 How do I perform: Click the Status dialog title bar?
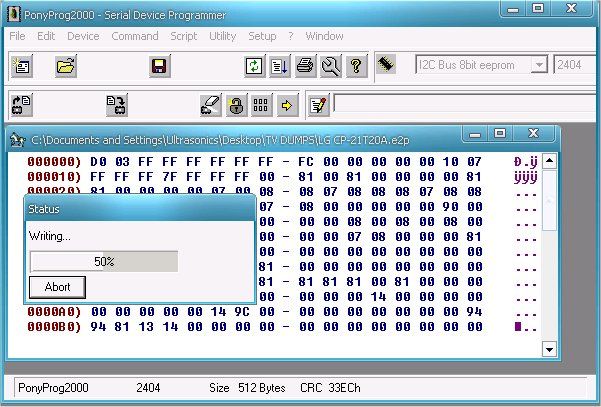click(x=140, y=209)
